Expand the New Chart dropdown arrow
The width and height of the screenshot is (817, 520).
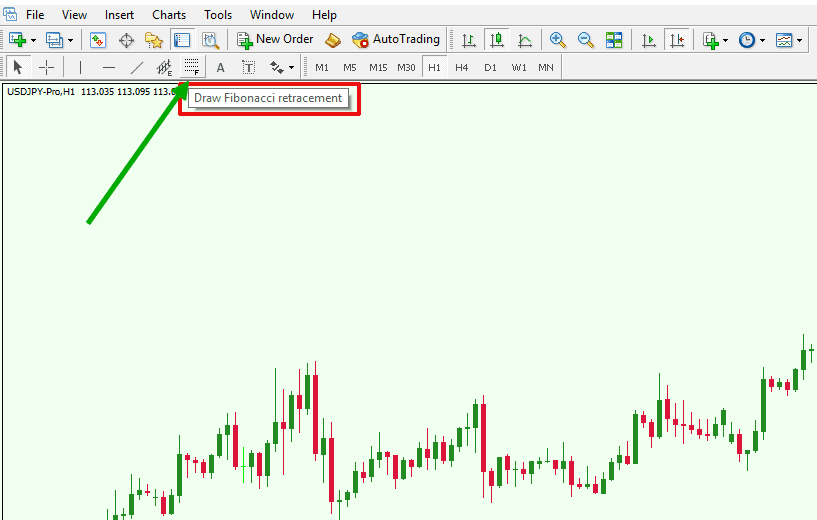[33, 41]
